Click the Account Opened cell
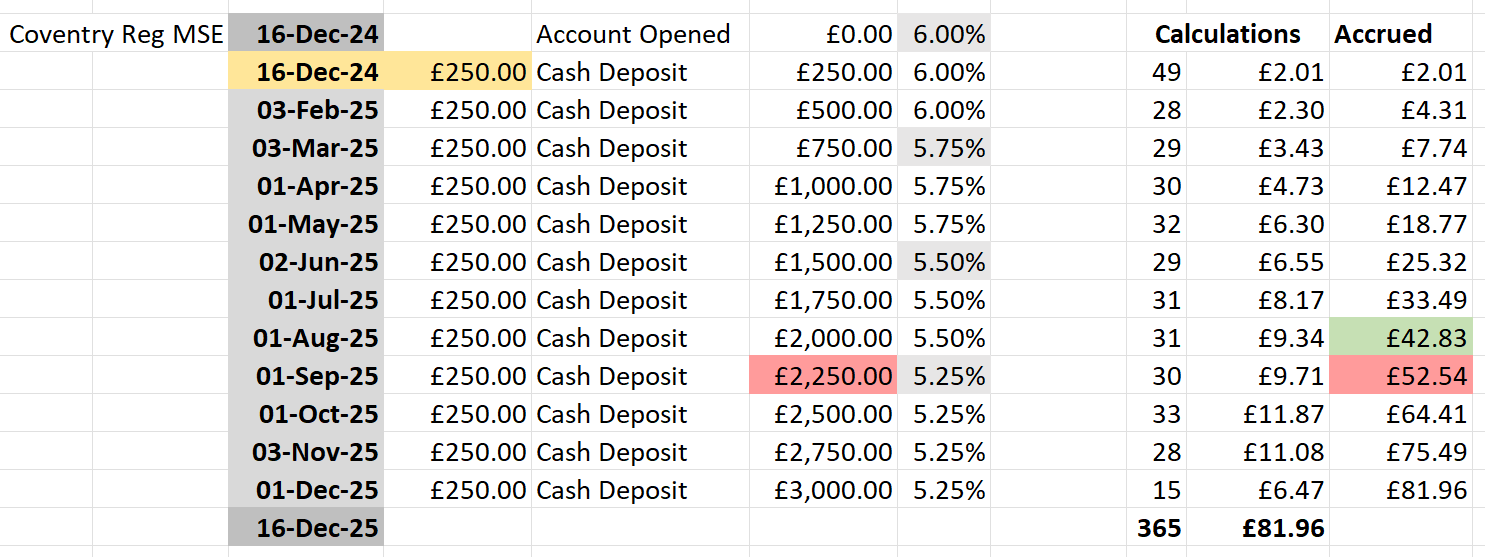Viewport: 1485px width, 557px height. 633,35
